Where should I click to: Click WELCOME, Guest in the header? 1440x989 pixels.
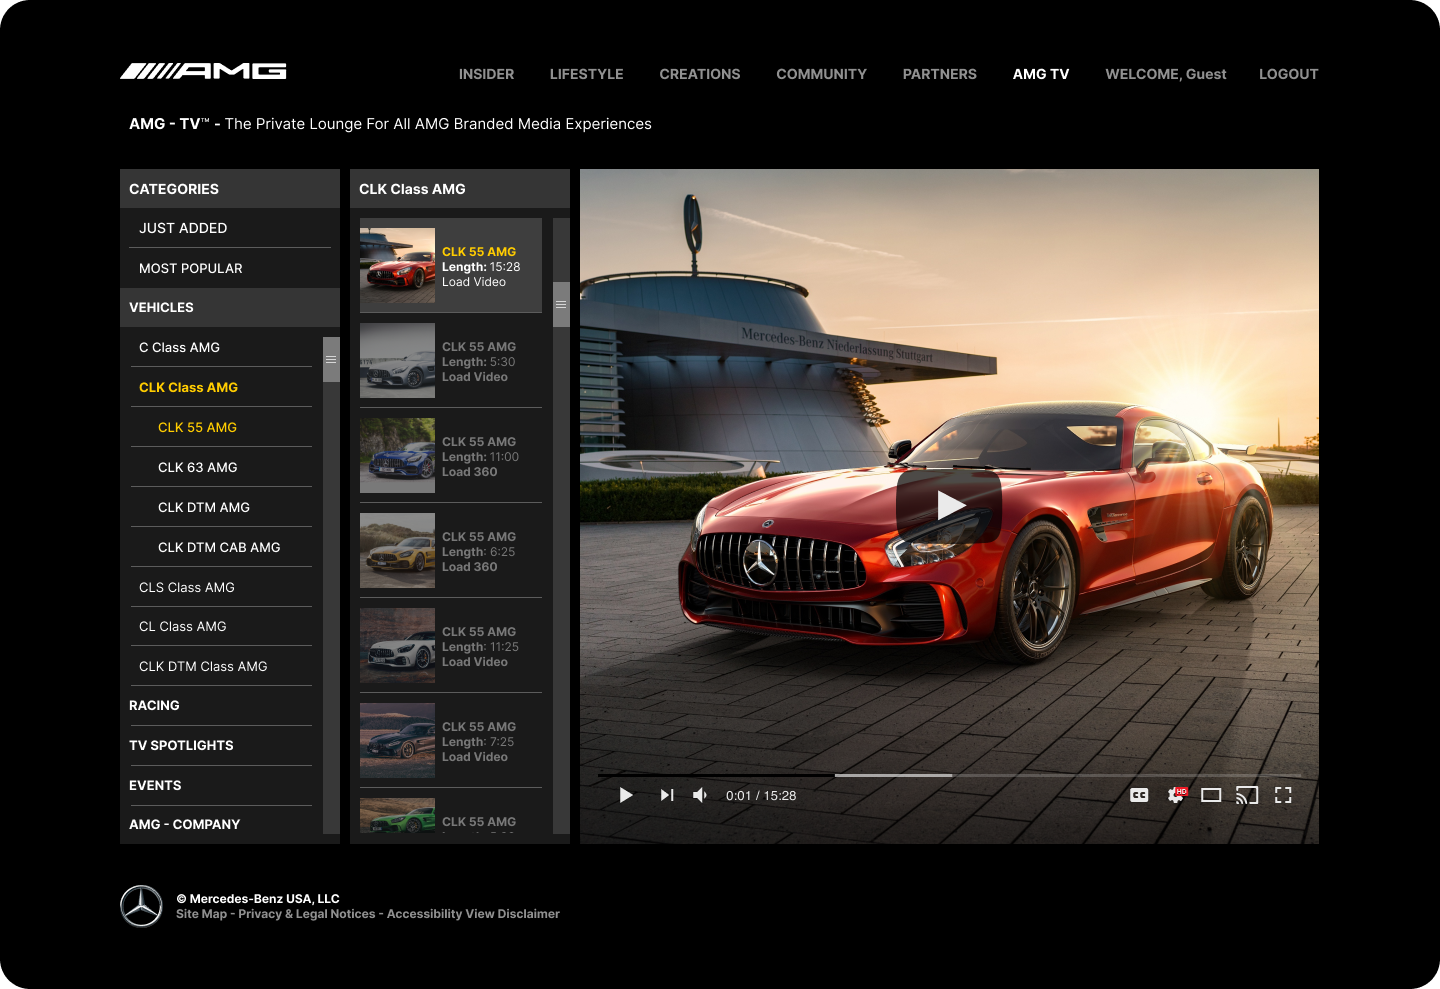tap(1165, 74)
